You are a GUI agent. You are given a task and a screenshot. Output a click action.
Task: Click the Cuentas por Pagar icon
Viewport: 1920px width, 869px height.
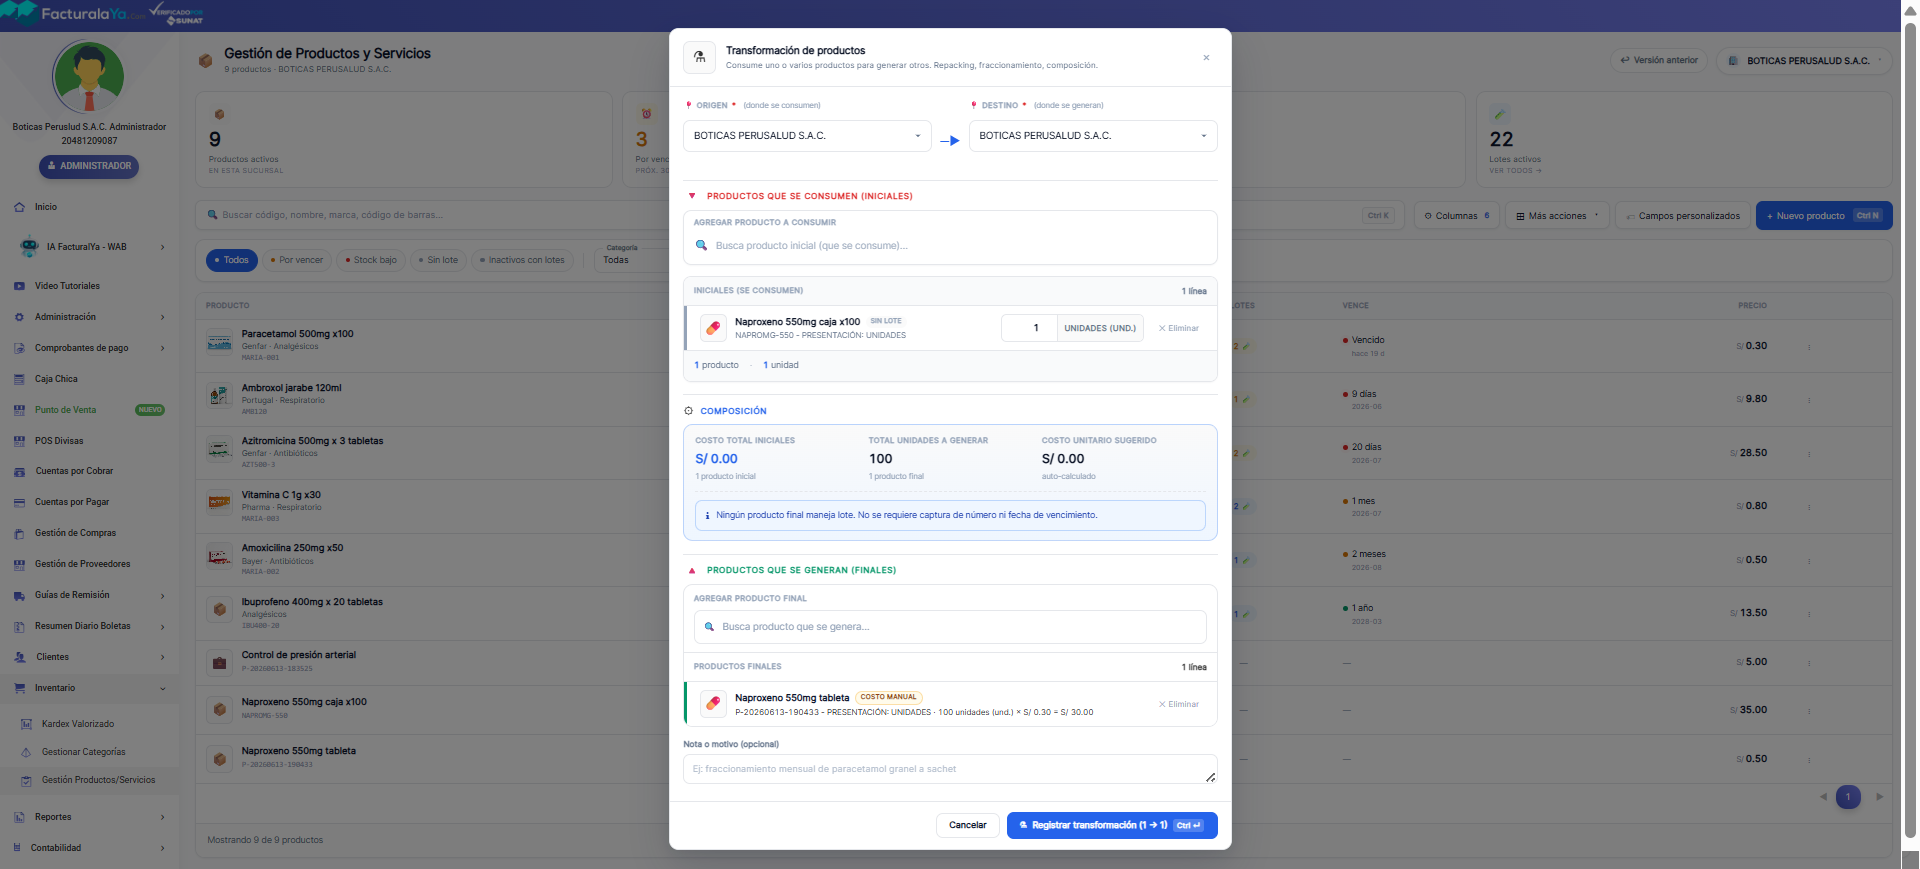pyautogui.click(x=19, y=503)
